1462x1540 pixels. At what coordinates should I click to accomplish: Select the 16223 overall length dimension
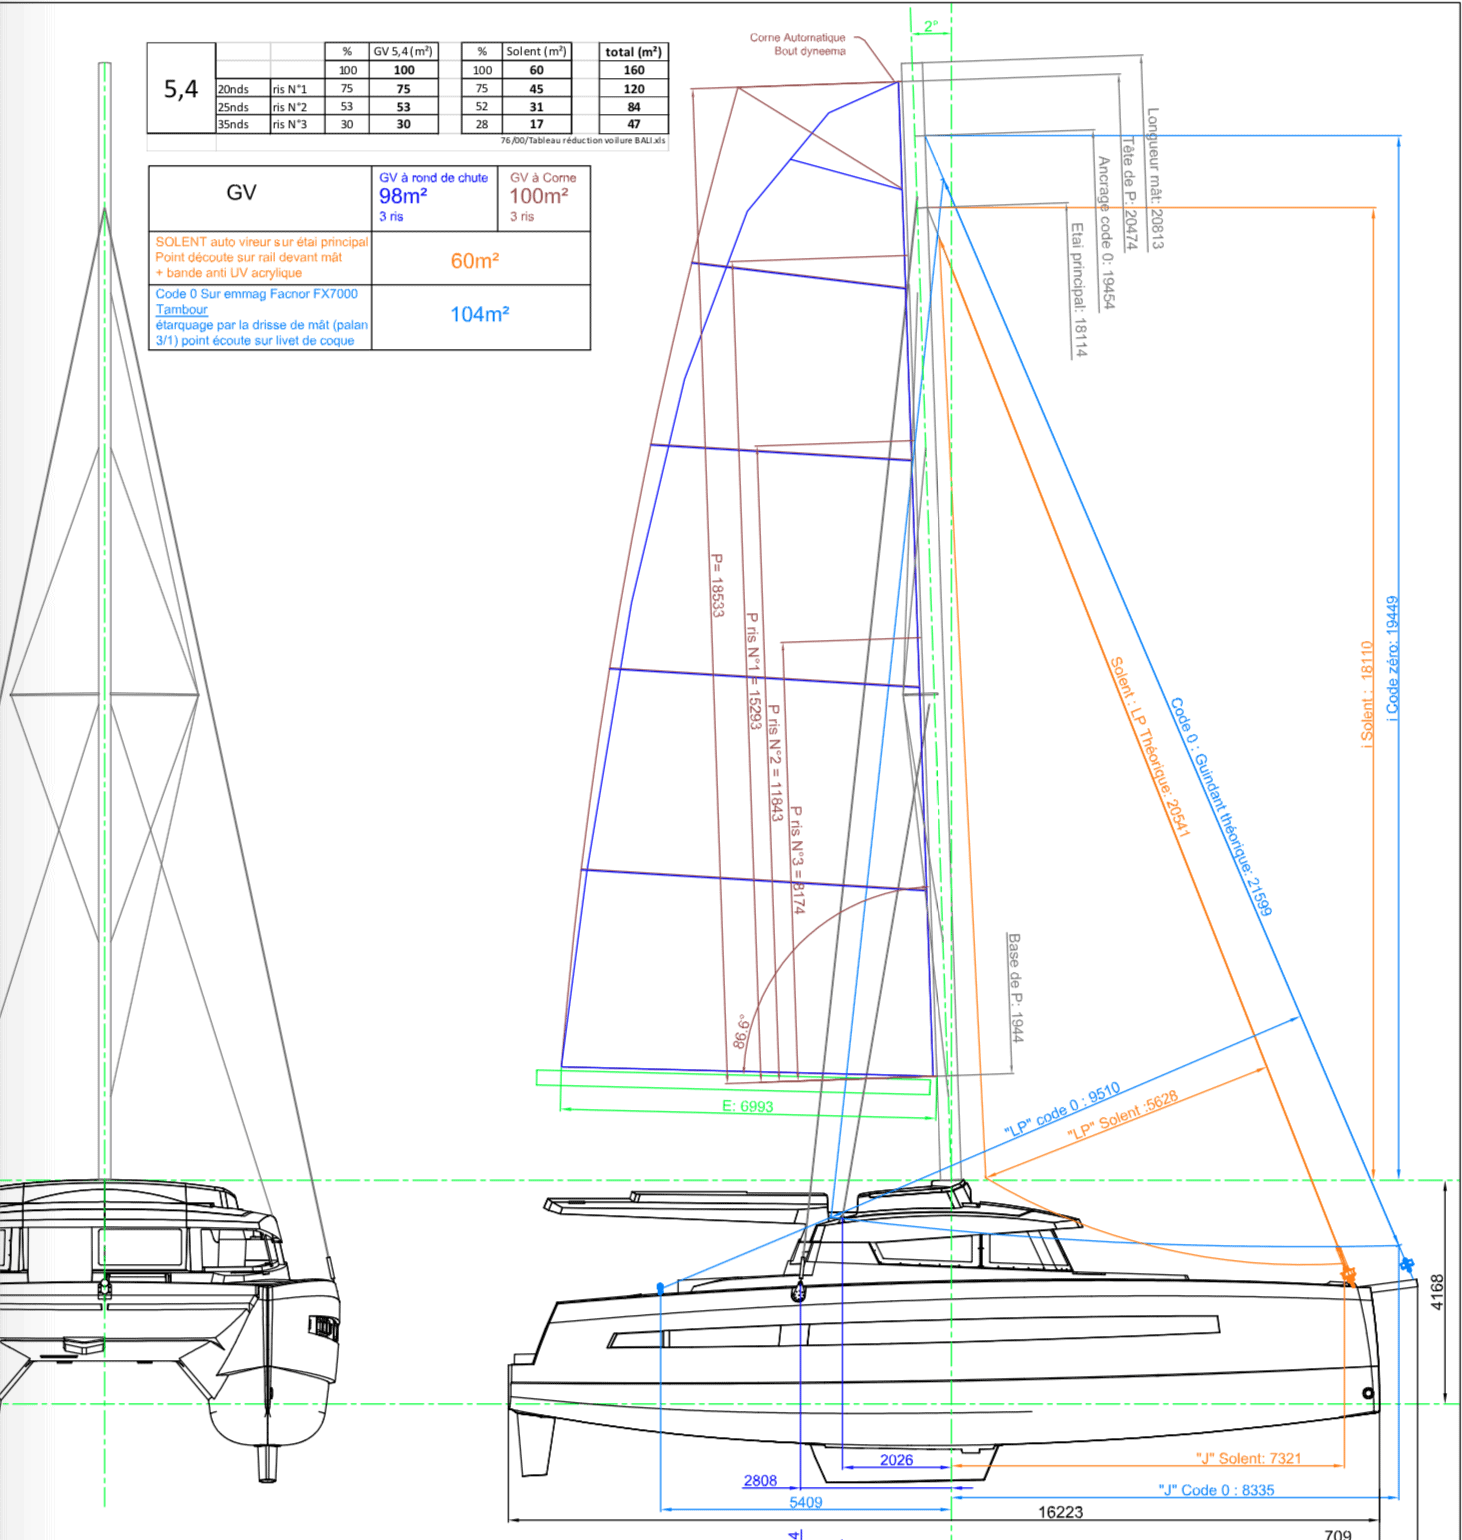point(1061,1512)
